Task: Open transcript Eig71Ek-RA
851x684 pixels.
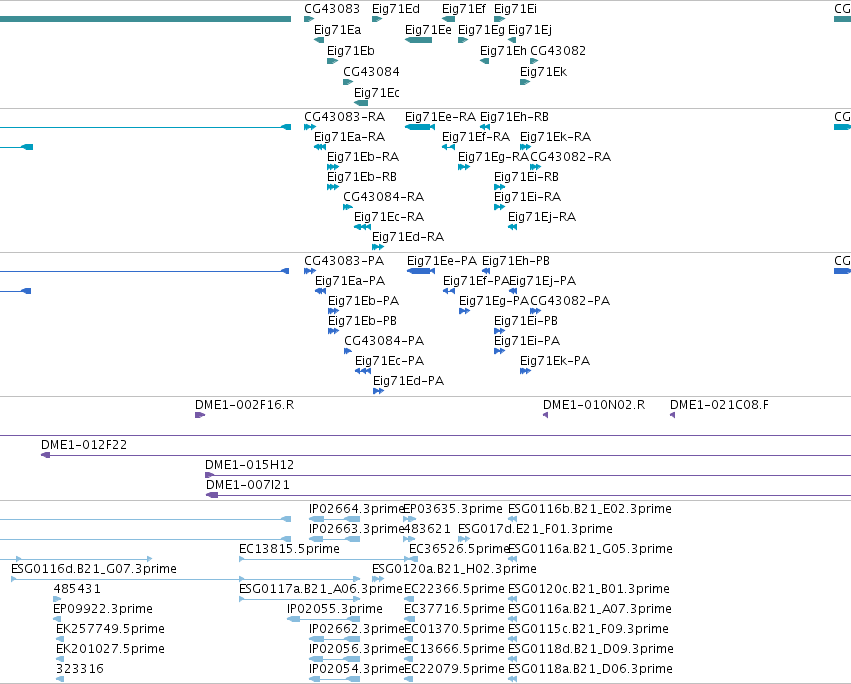Action: tap(555, 137)
